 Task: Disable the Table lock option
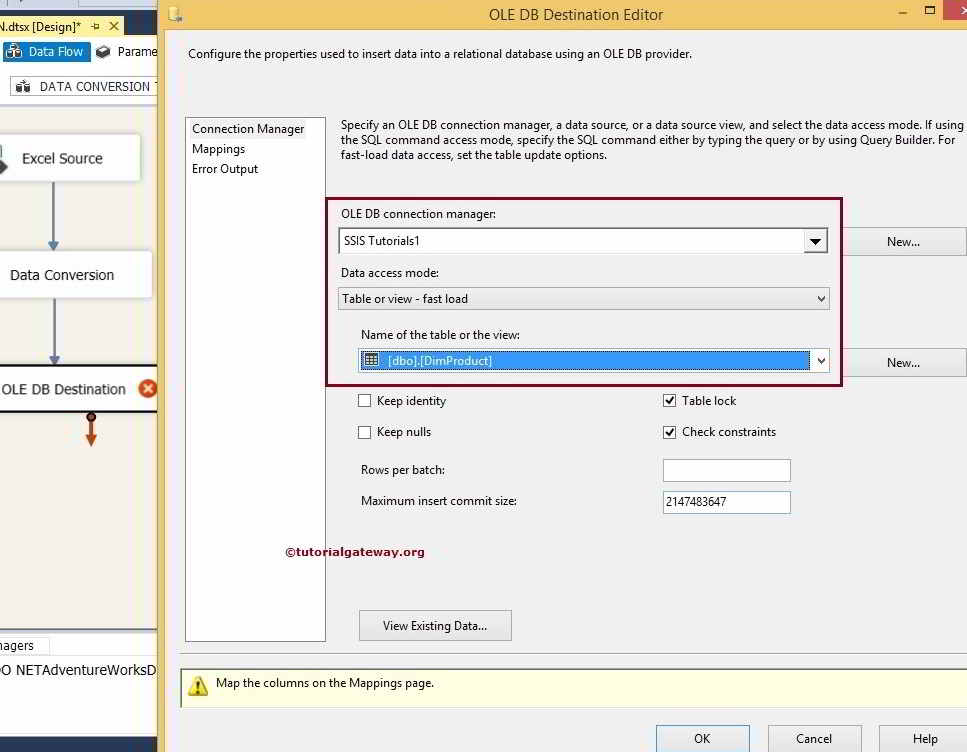tap(670, 400)
